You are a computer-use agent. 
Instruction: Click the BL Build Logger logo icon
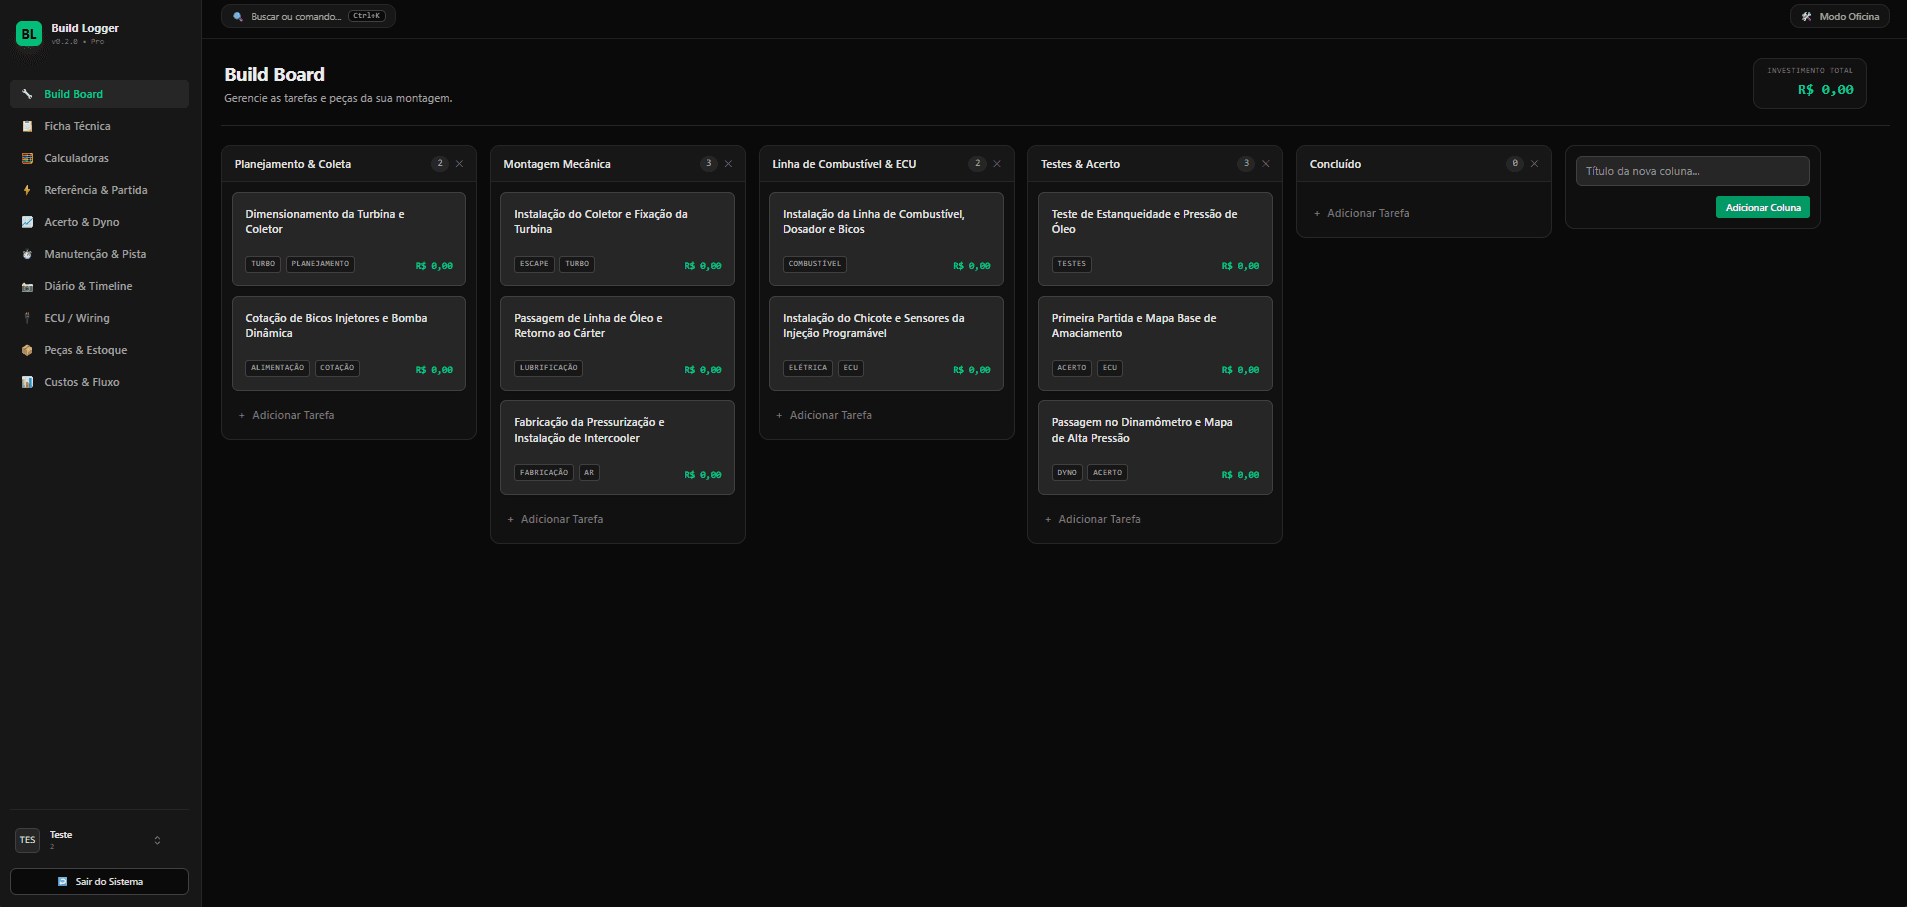click(29, 34)
